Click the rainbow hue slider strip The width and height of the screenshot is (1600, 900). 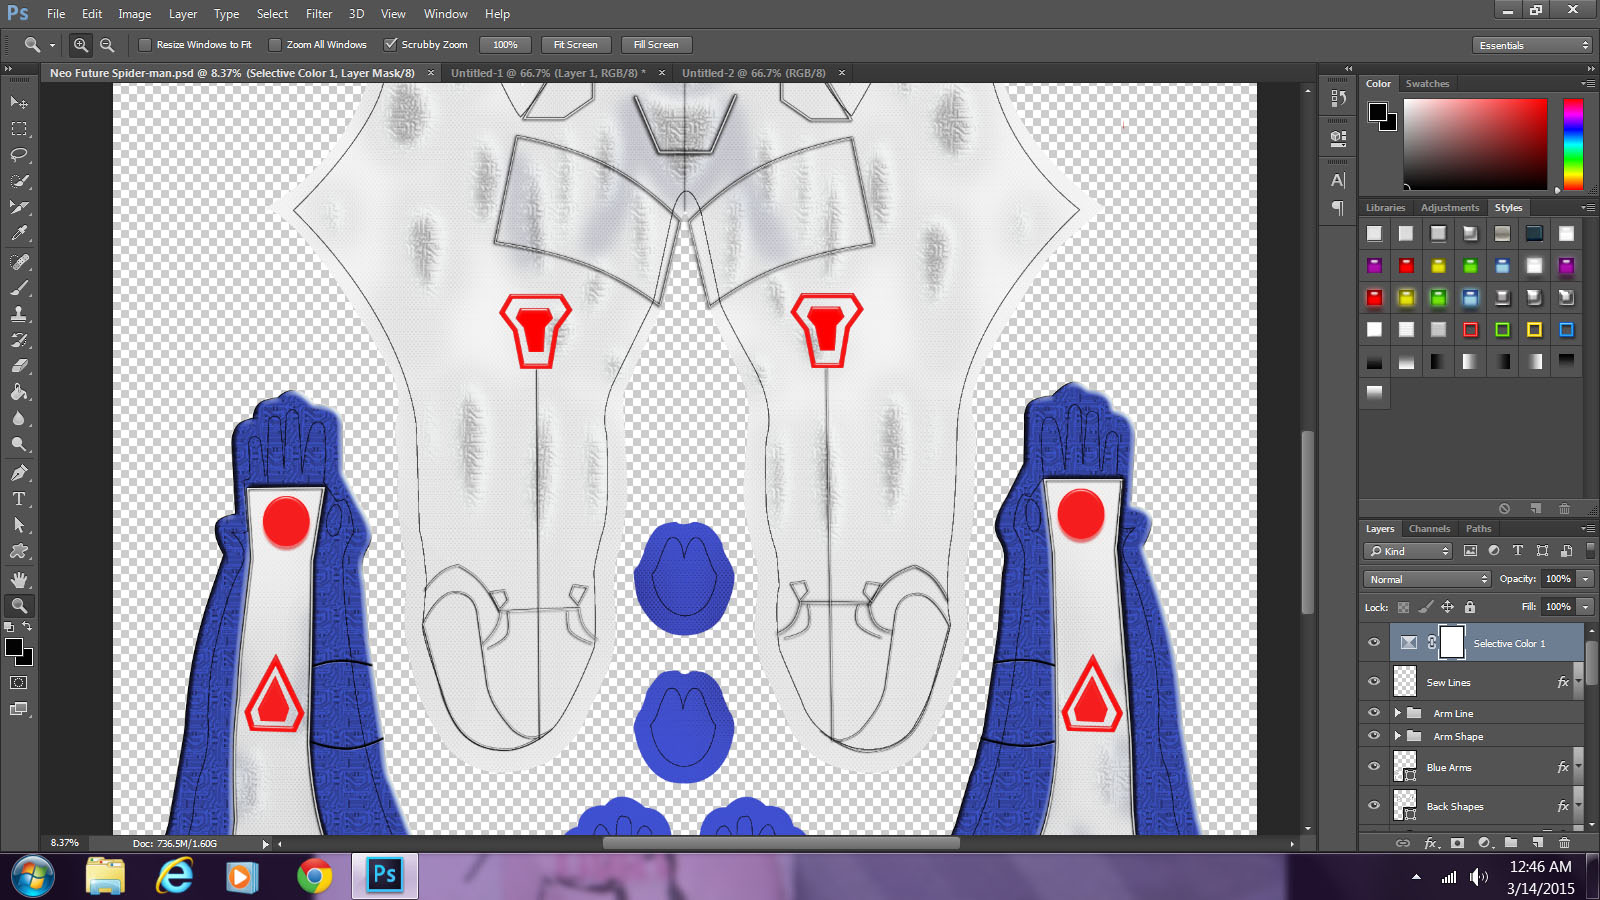(x=1573, y=144)
